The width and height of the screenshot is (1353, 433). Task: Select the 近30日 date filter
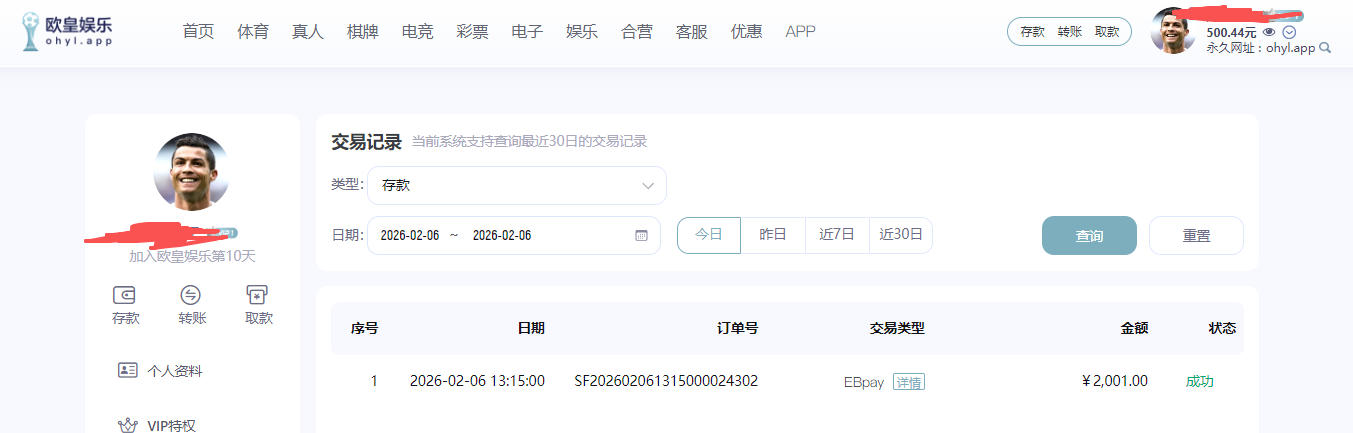(900, 235)
